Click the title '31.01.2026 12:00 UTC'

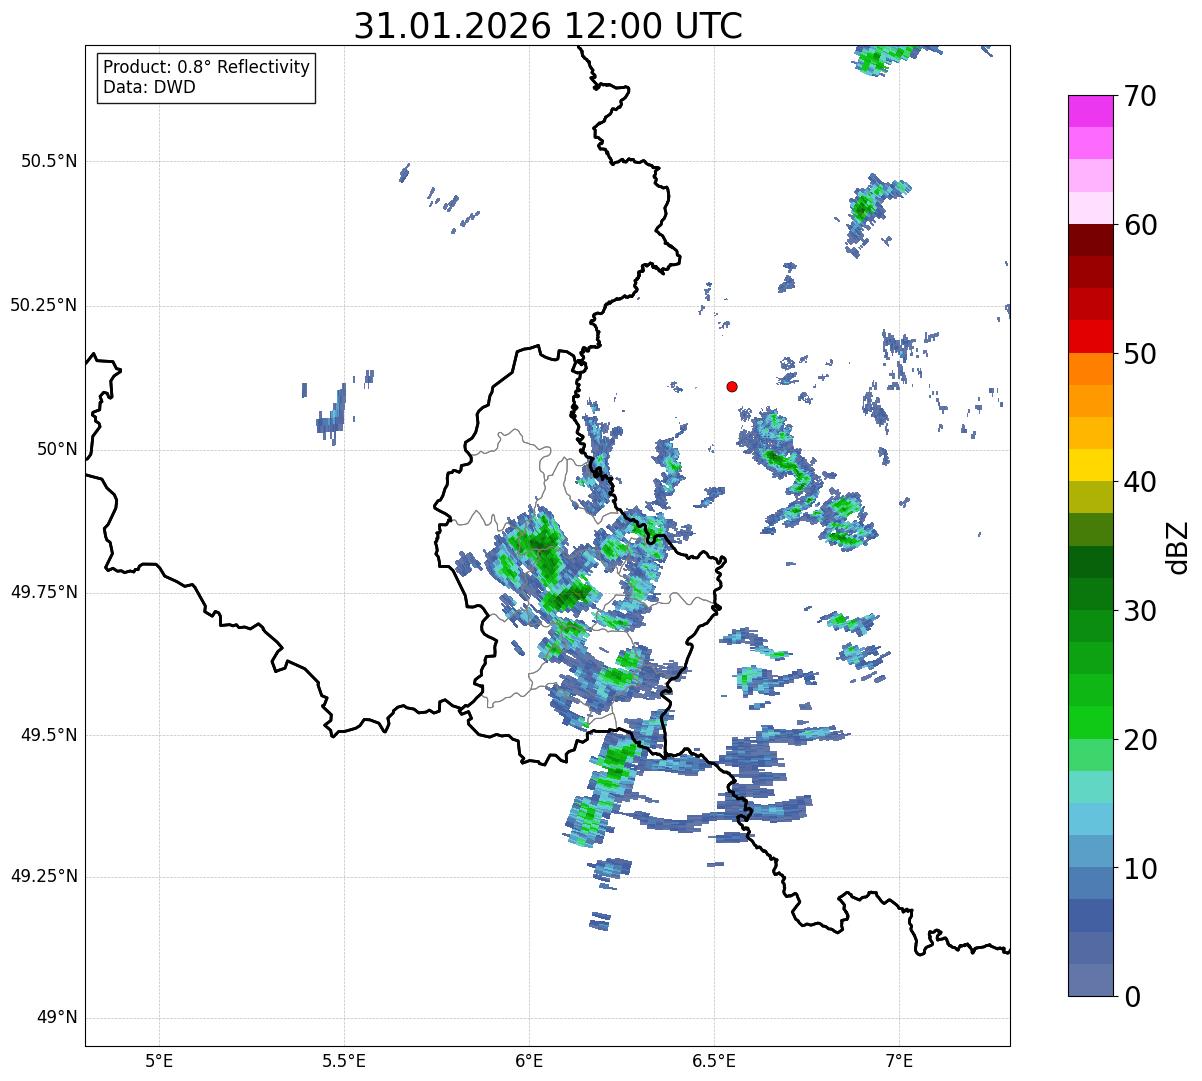tap(548, 26)
